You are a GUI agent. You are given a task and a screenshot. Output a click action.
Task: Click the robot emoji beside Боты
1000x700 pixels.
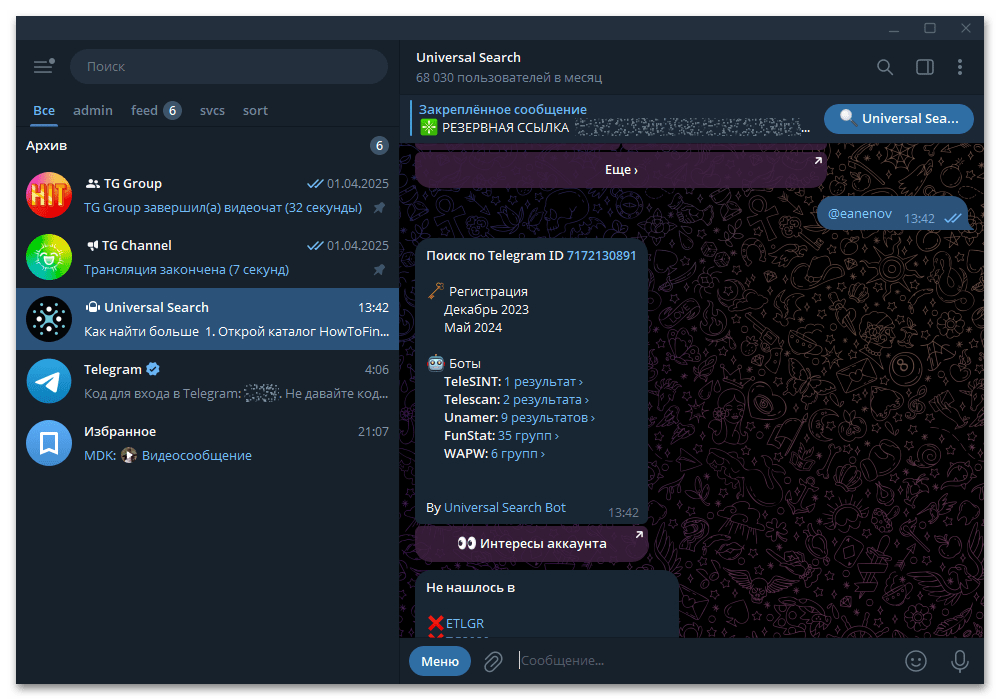pyautogui.click(x=436, y=363)
